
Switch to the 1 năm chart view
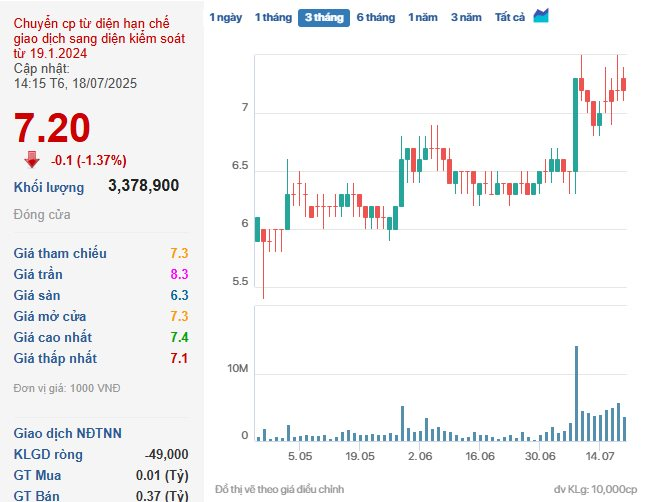423,17
